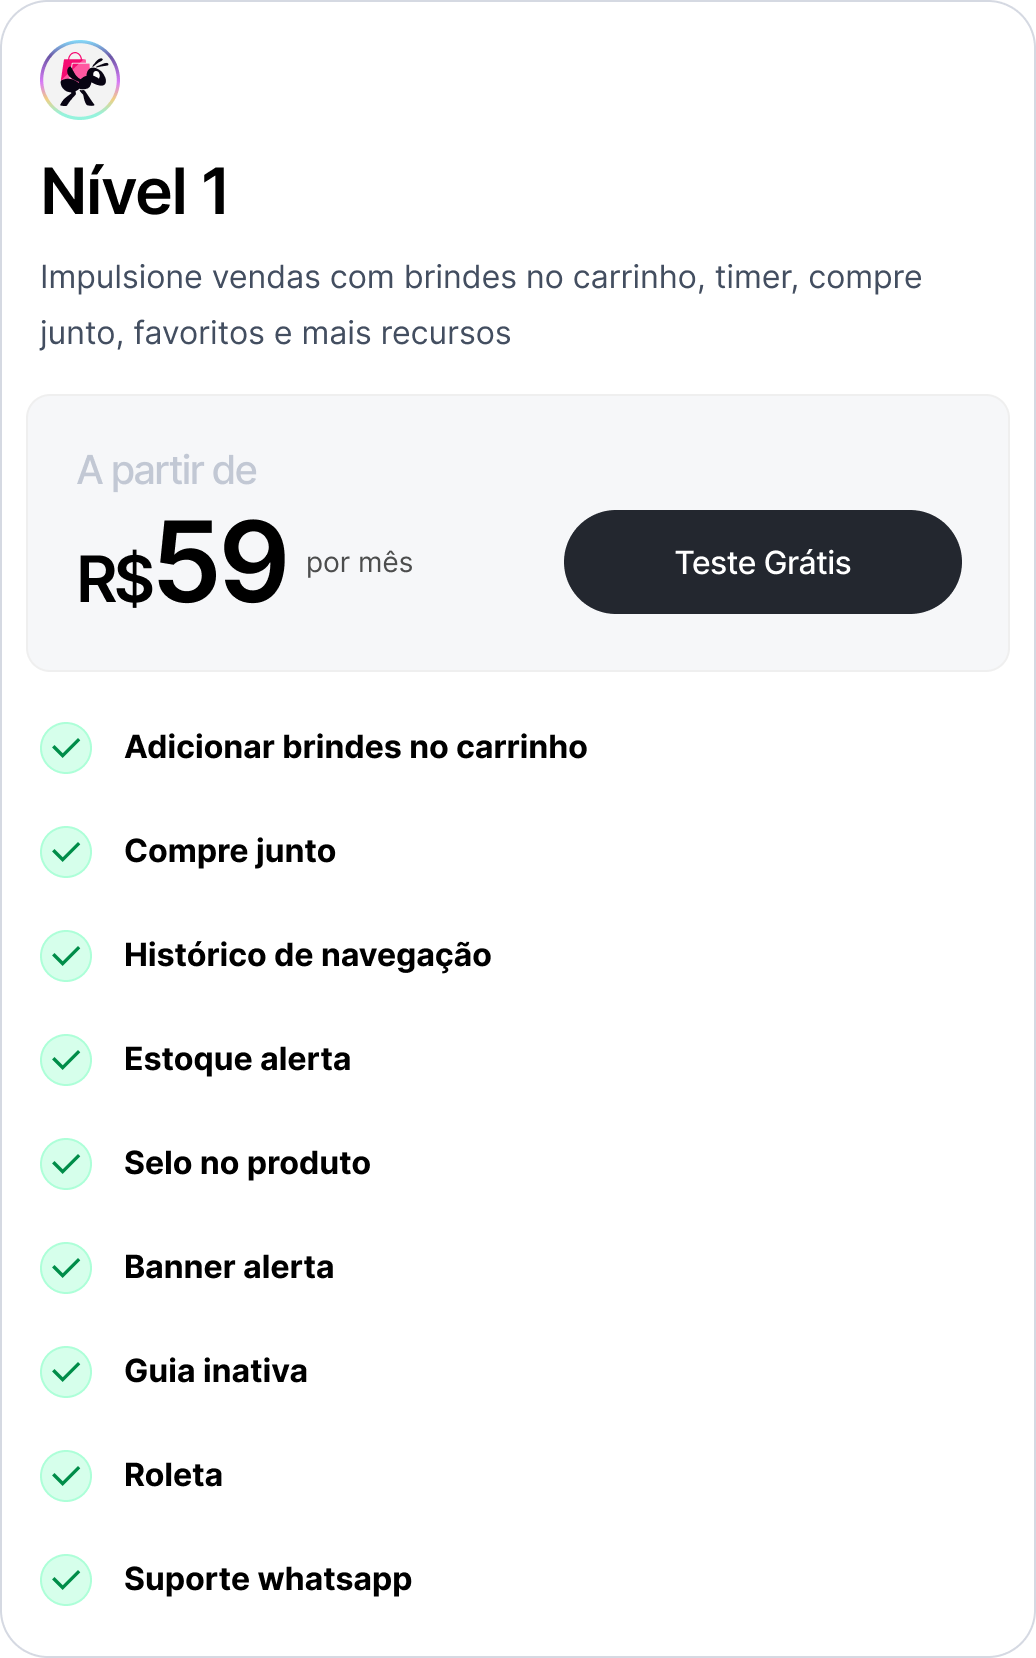Click the checkmark icon beside Banner alerta
The height and width of the screenshot is (1658, 1036).
66,1268
